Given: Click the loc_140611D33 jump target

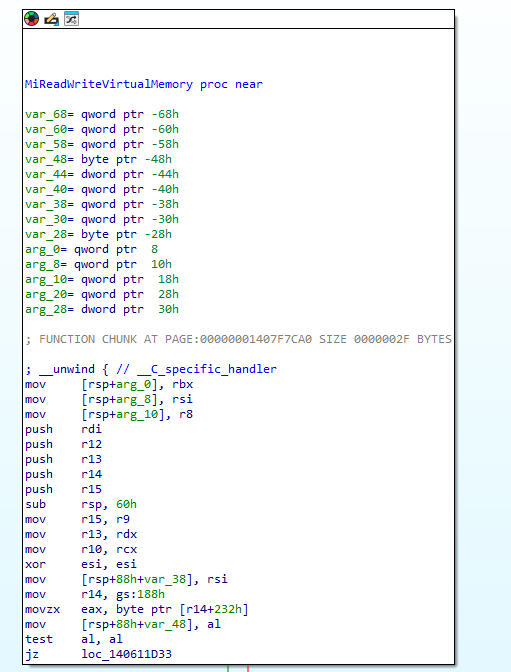Looking at the screenshot, I should point(126,654).
